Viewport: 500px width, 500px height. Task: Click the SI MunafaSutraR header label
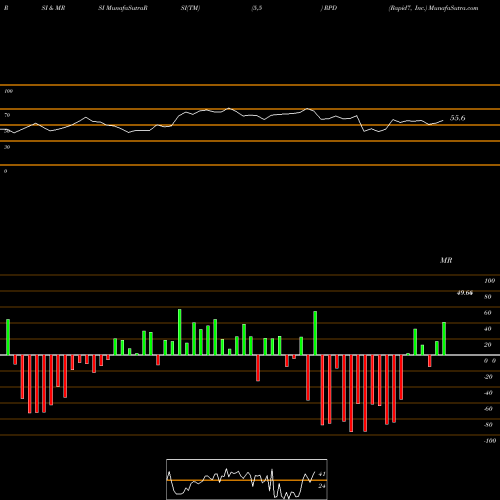coord(123,8)
